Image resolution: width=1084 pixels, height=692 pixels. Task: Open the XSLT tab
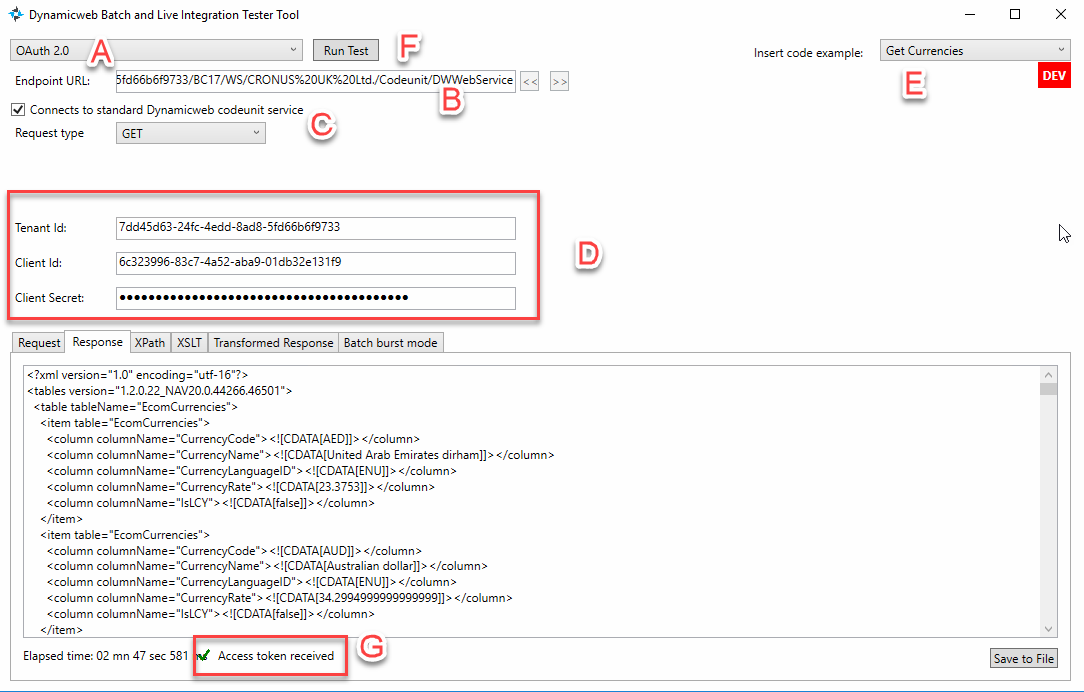[x=189, y=343]
